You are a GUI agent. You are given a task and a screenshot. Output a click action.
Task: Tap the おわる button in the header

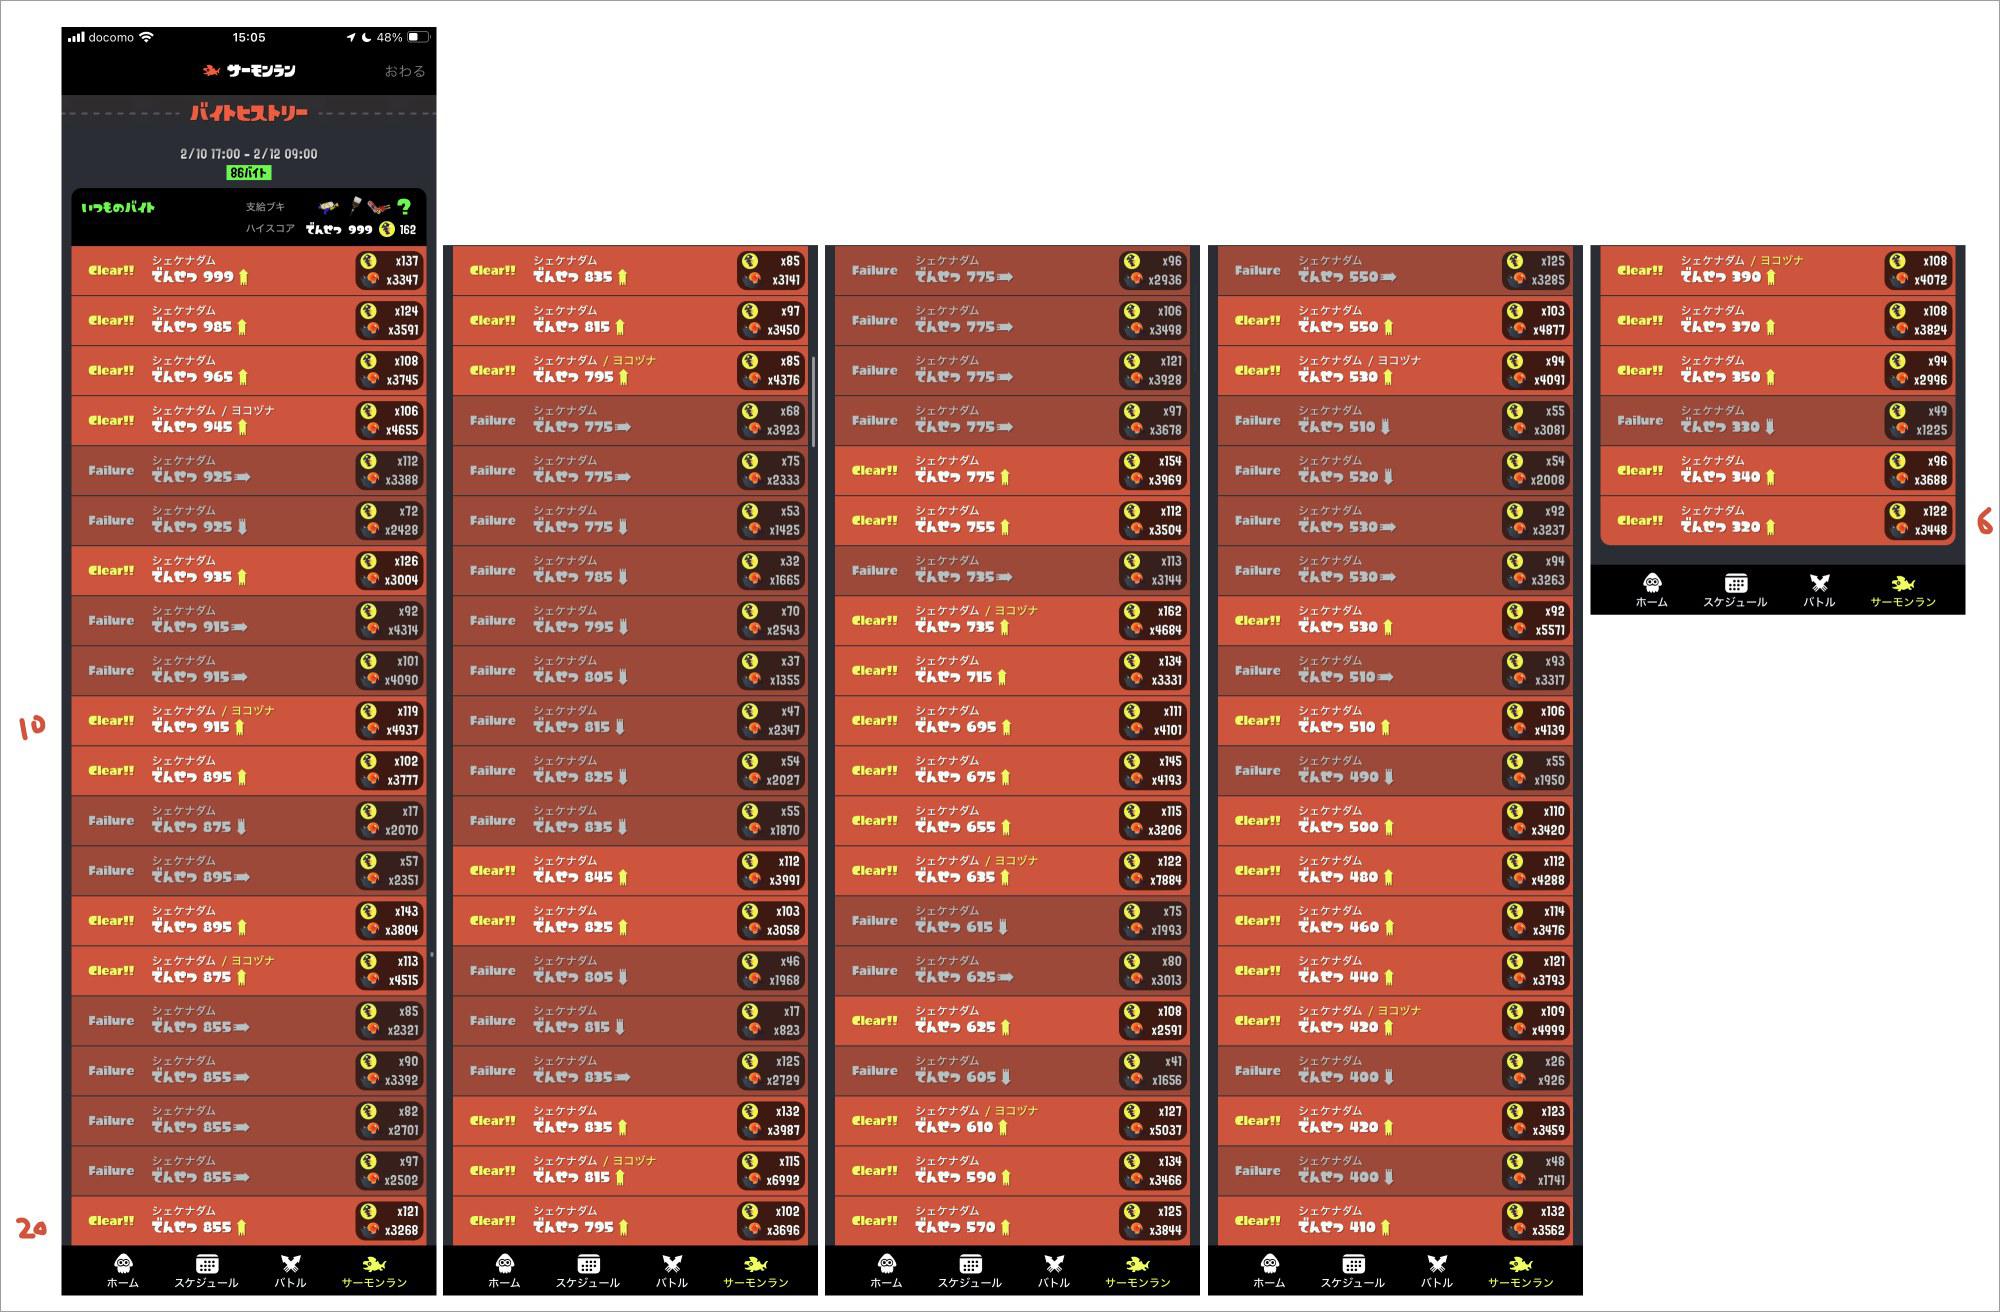pyautogui.click(x=405, y=71)
